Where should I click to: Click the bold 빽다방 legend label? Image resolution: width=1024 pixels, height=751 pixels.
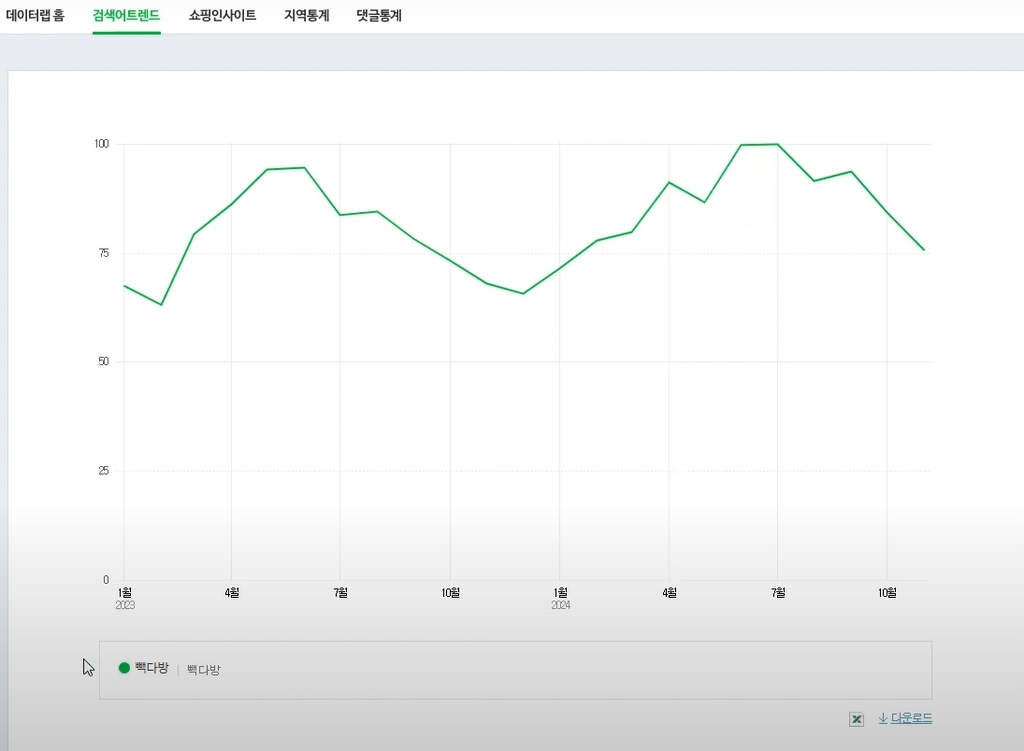(152, 667)
